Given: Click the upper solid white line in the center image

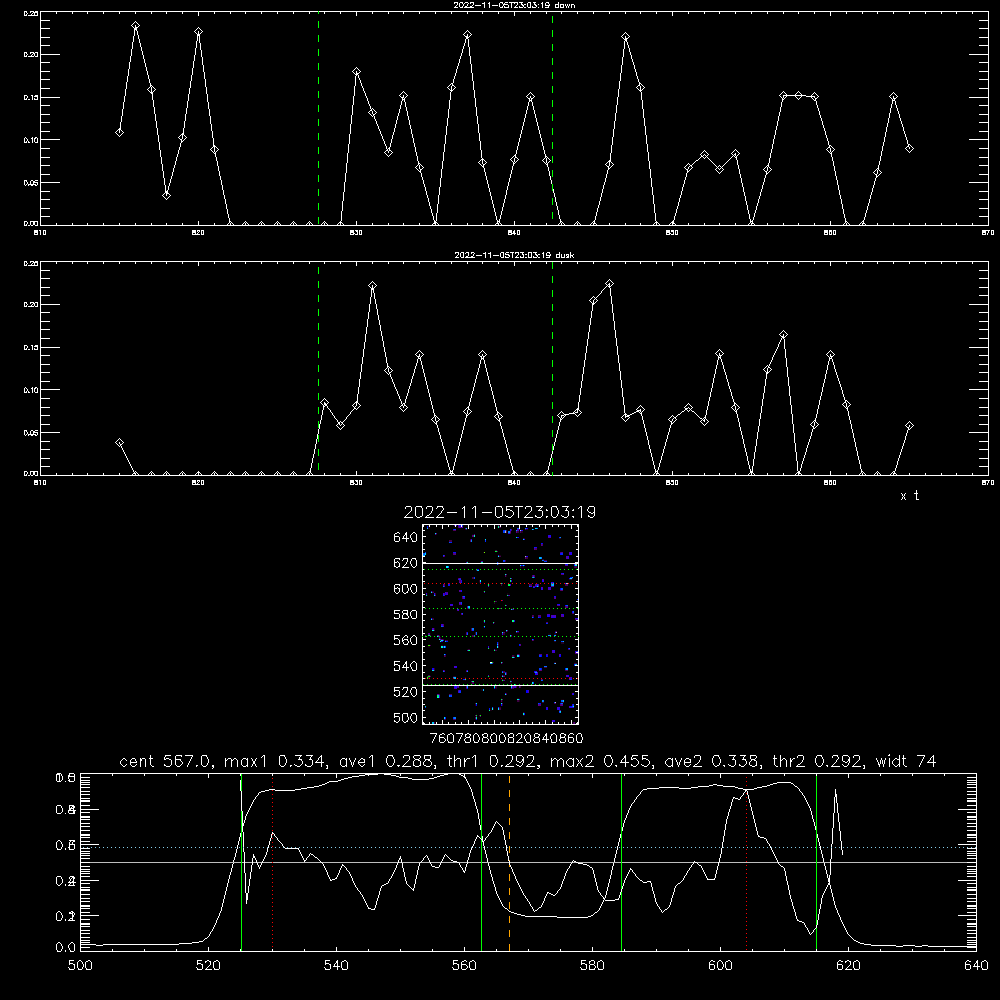Looking at the screenshot, I should 501,563.
